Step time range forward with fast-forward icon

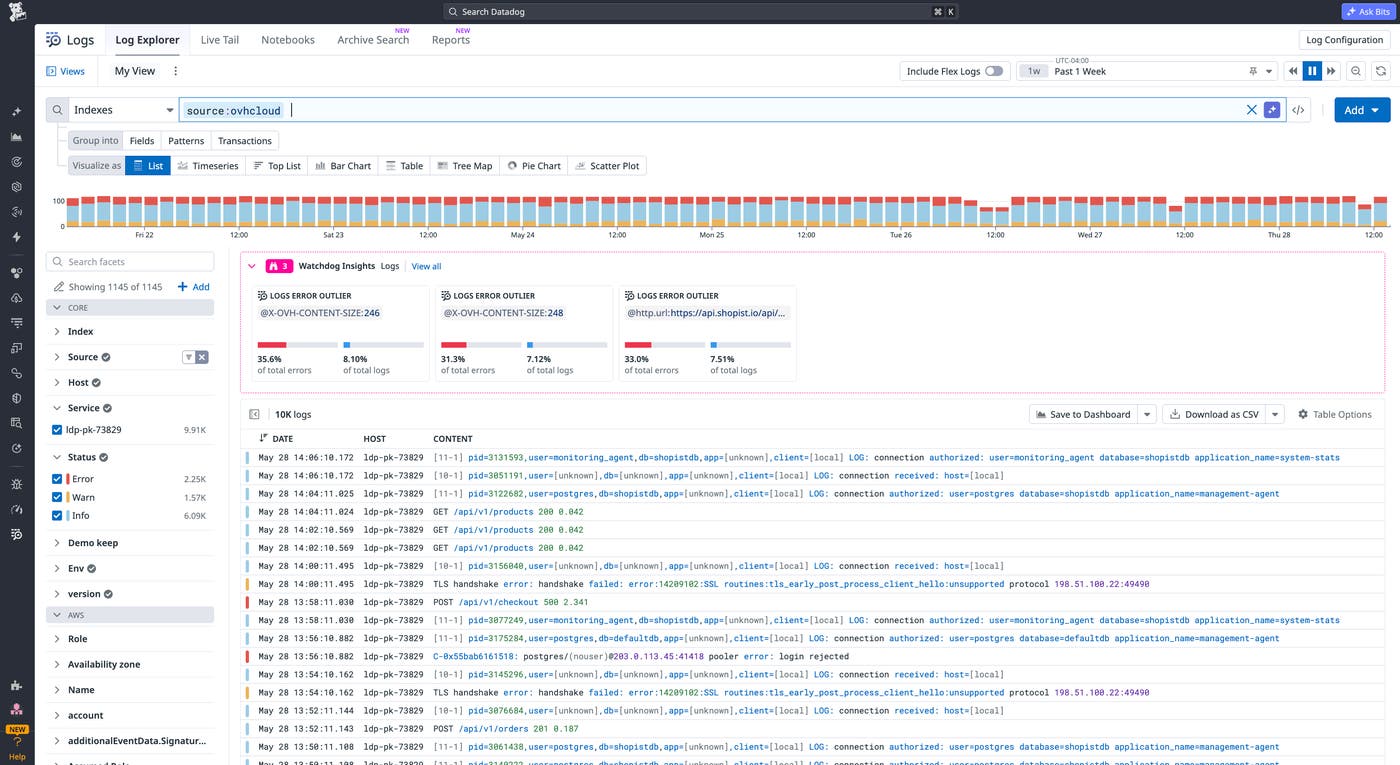click(1330, 71)
